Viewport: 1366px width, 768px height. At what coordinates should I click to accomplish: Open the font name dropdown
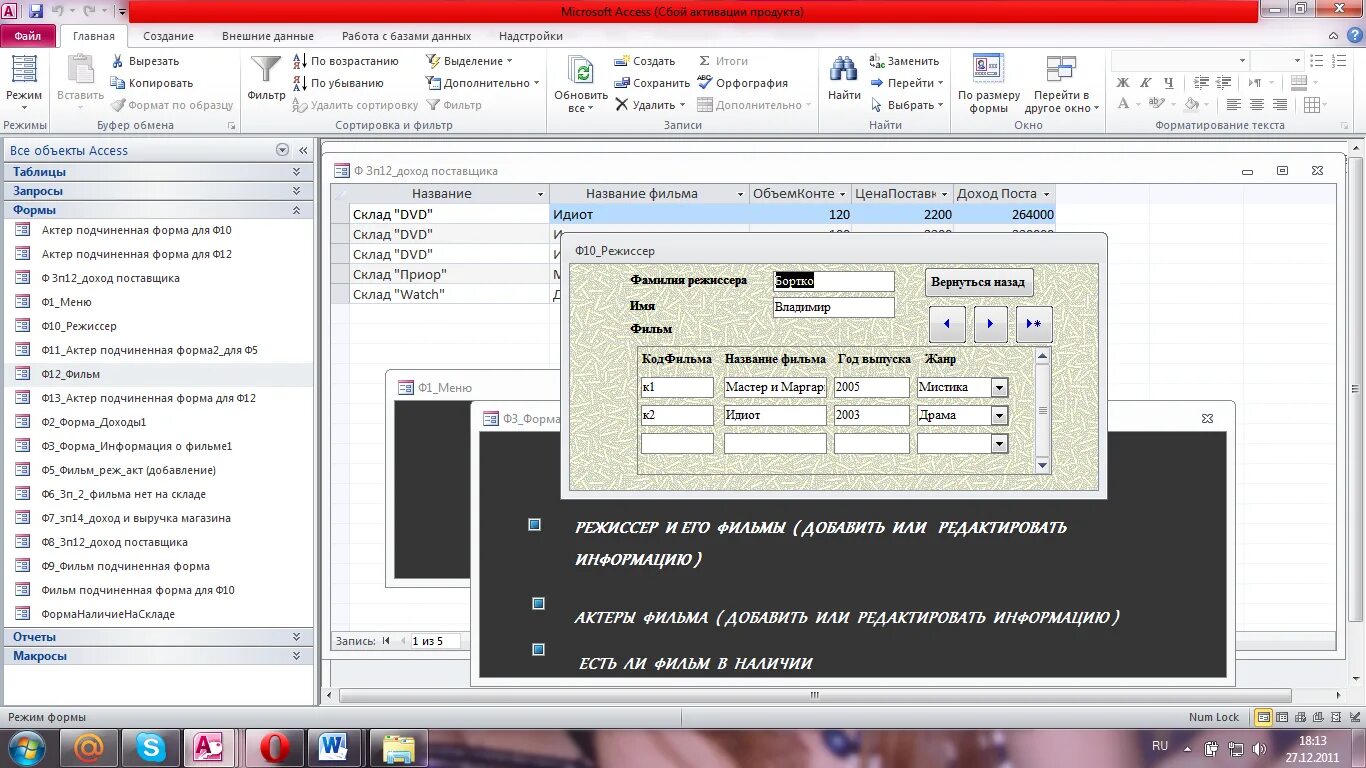(1242, 61)
